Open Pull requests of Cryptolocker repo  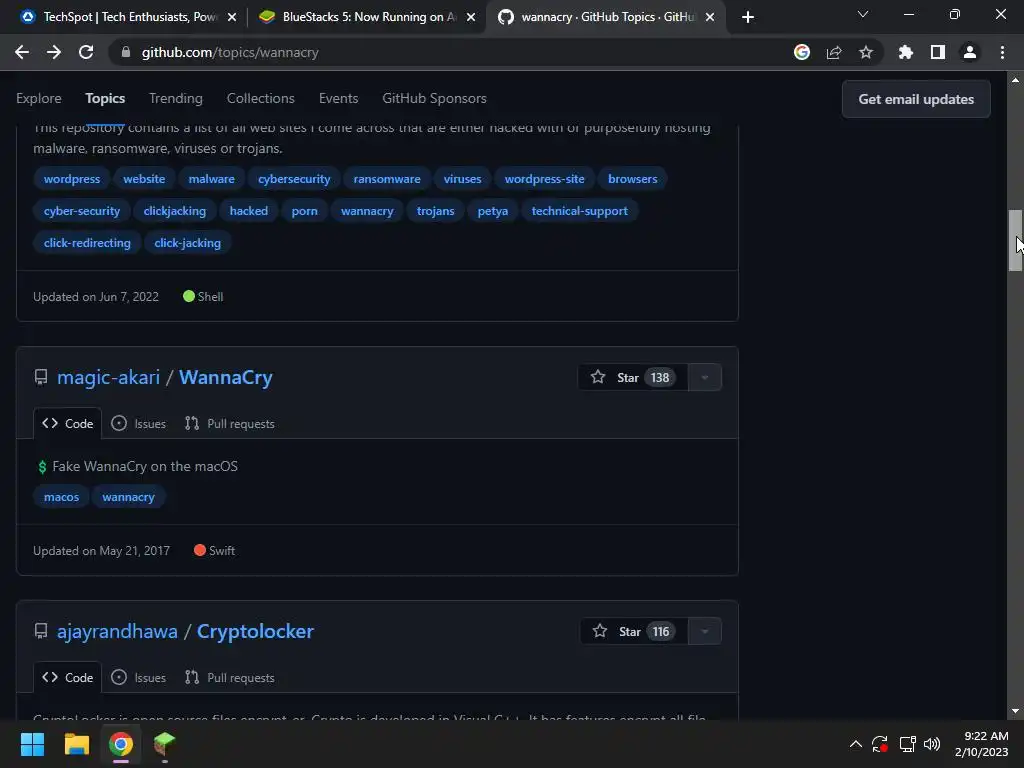(229, 677)
